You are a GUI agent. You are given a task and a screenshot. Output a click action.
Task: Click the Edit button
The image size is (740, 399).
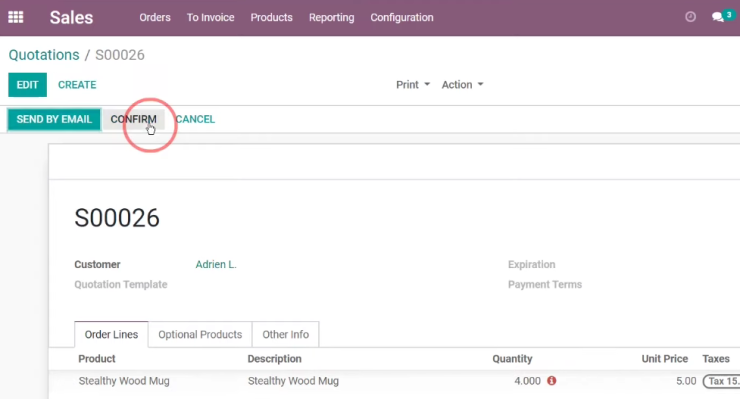coord(27,85)
